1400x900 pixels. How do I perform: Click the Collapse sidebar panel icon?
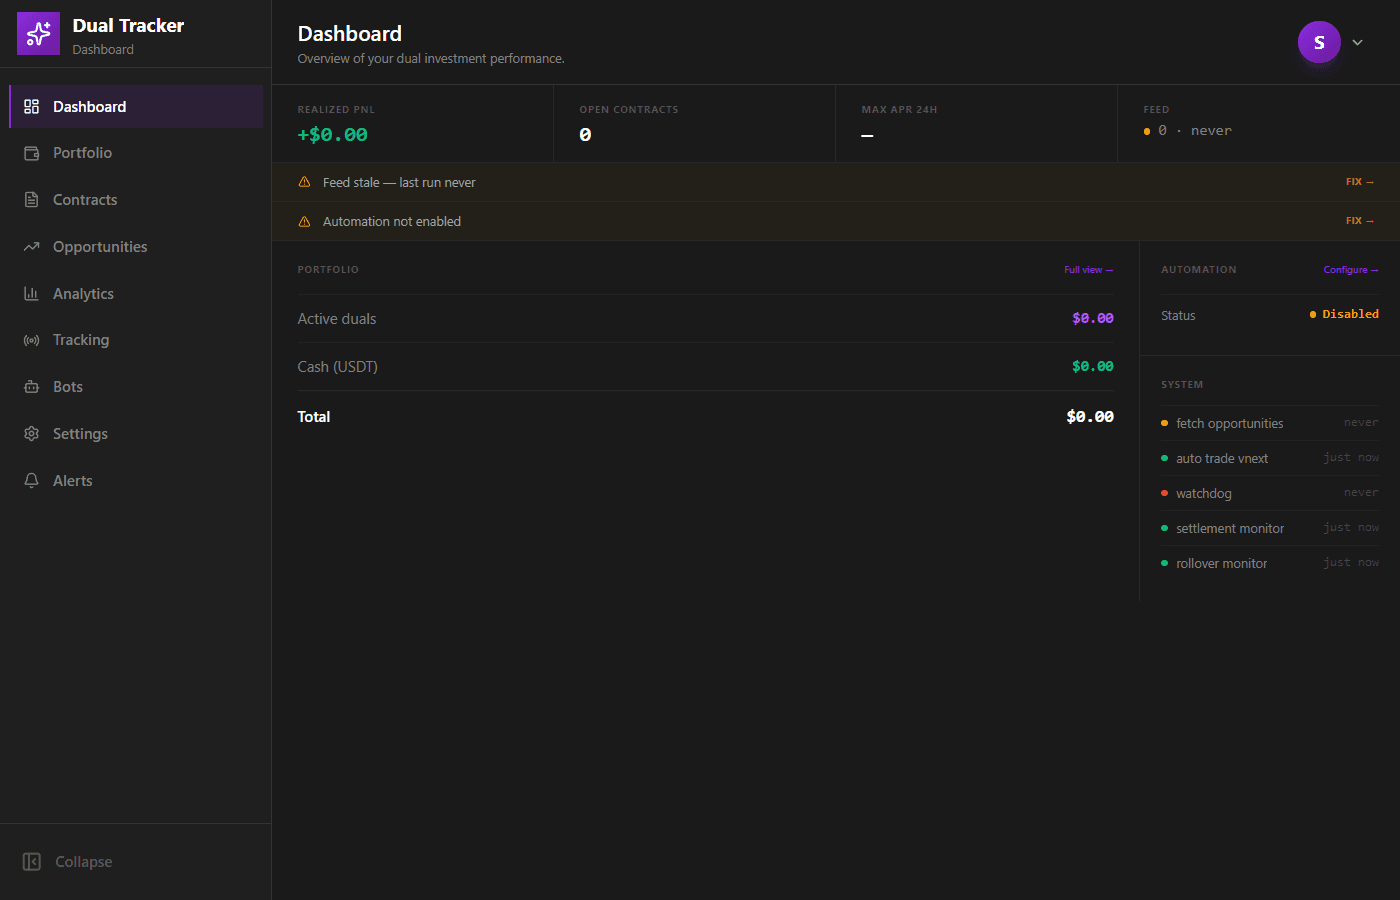[32, 862]
